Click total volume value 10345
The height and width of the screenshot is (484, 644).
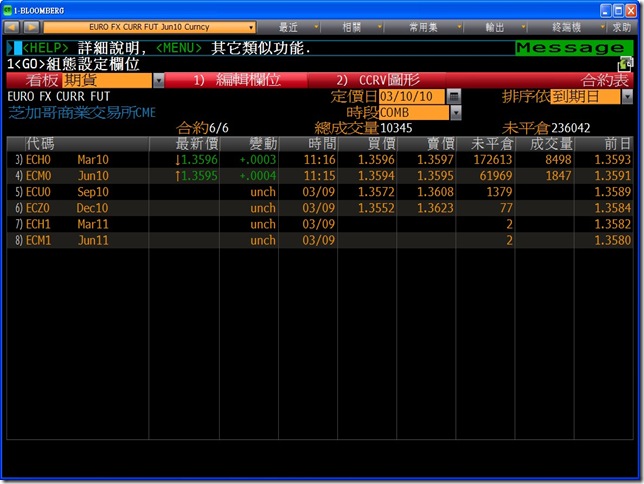396,128
